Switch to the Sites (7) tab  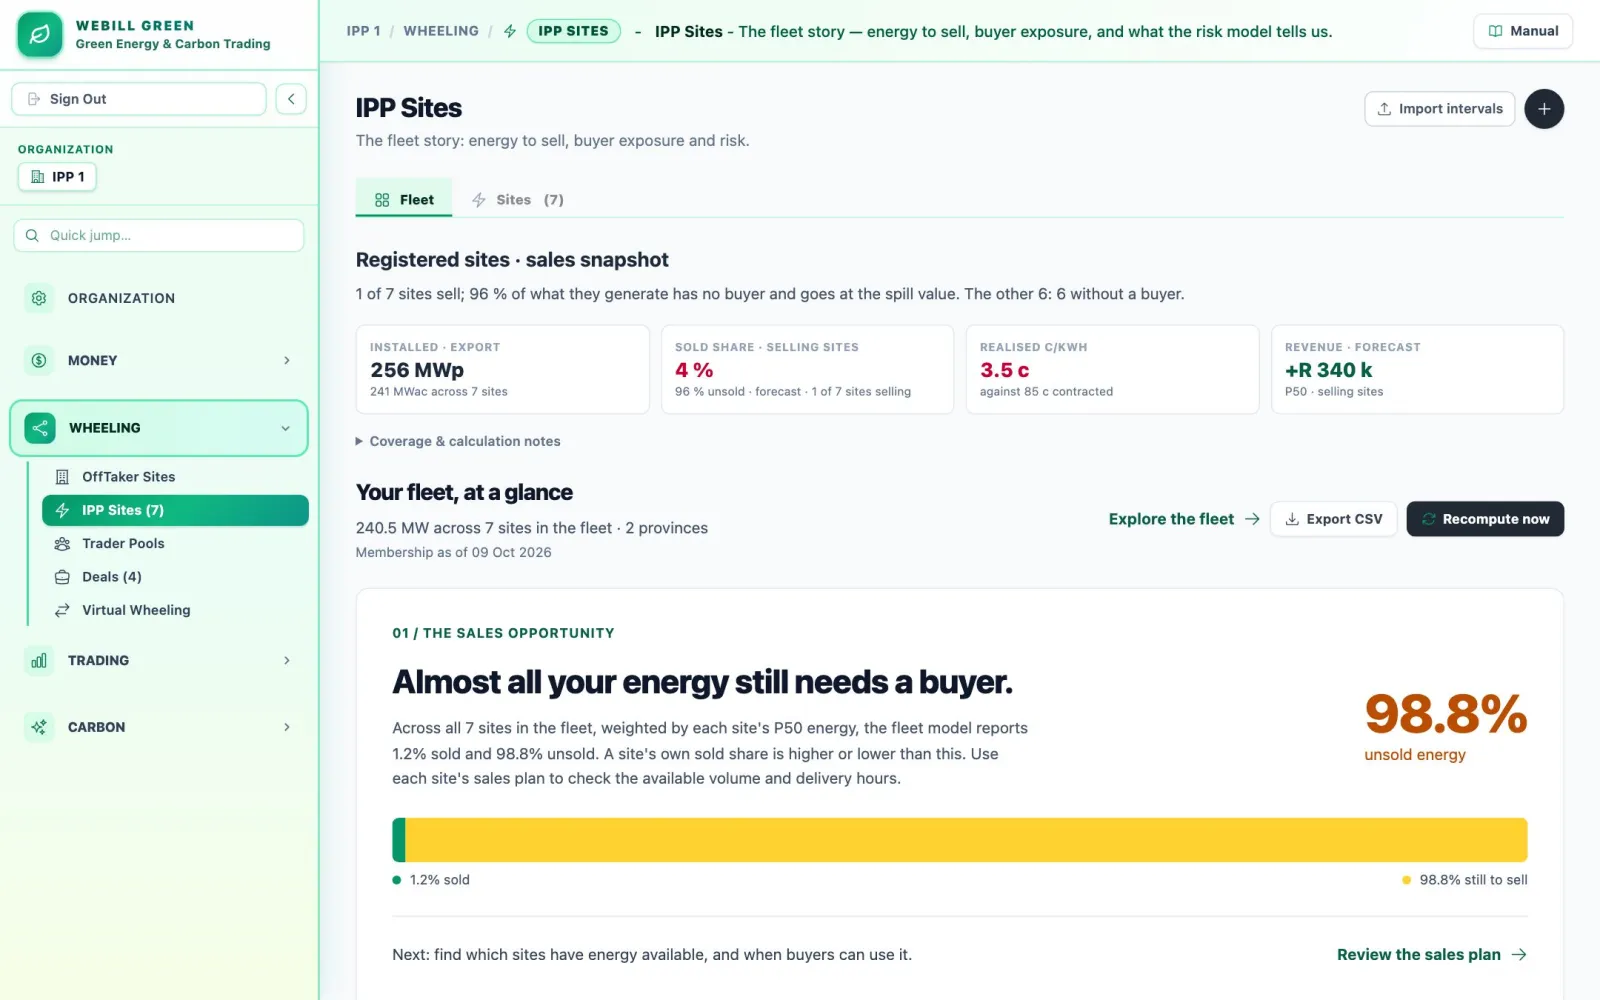click(517, 200)
